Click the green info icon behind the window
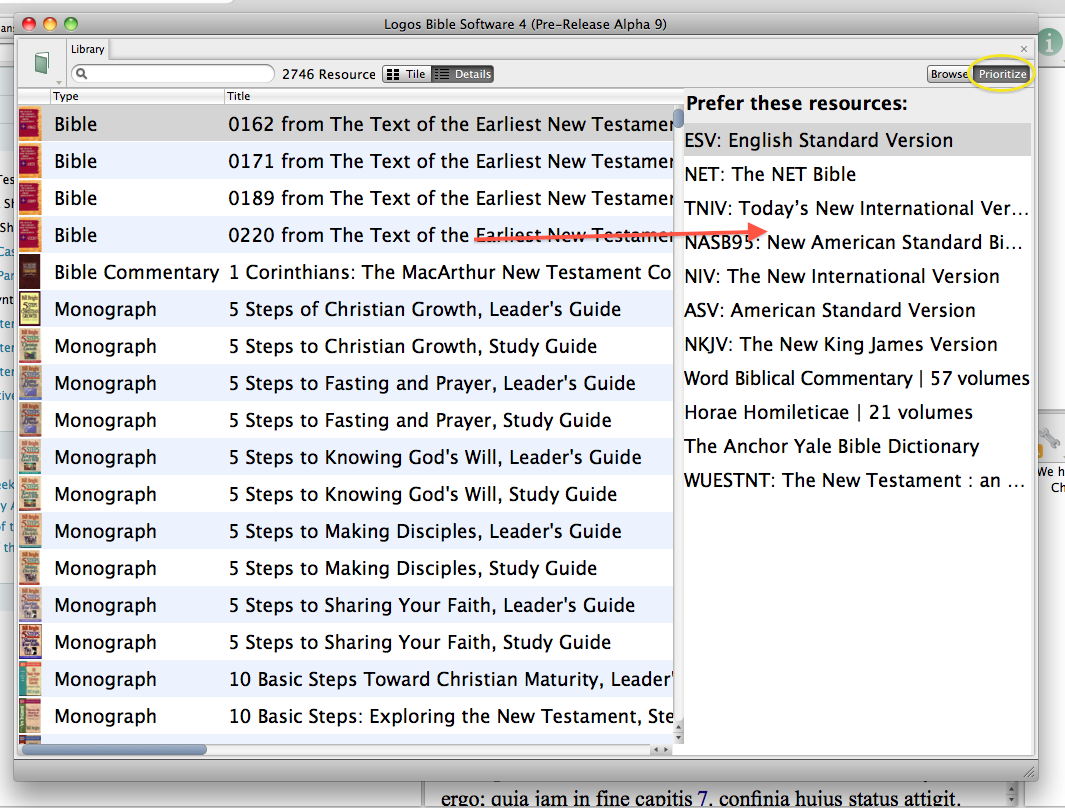The width and height of the screenshot is (1065, 808). click(x=1049, y=43)
